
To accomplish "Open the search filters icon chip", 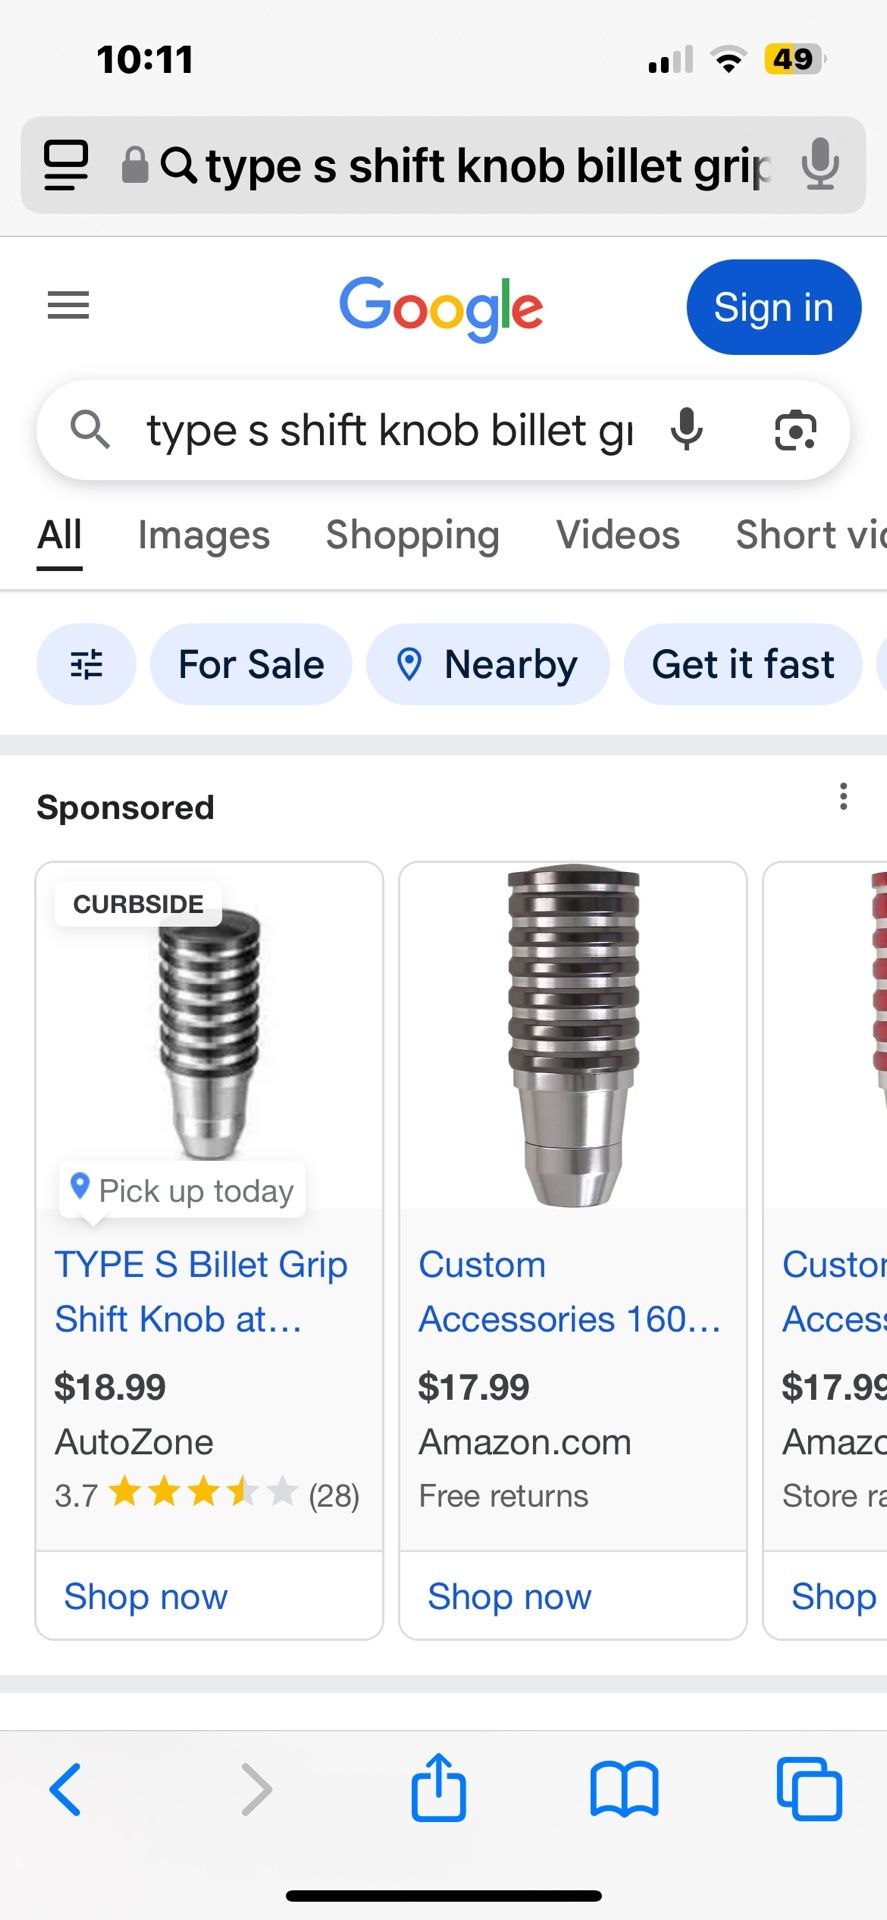I will point(87,664).
